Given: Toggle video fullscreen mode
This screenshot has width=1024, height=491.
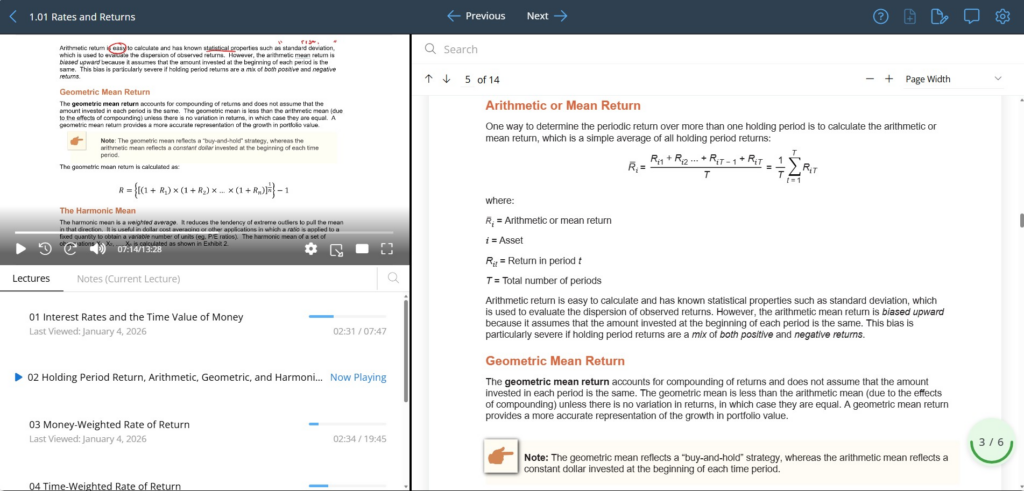Looking at the screenshot, I should click(x=387, y=248).
